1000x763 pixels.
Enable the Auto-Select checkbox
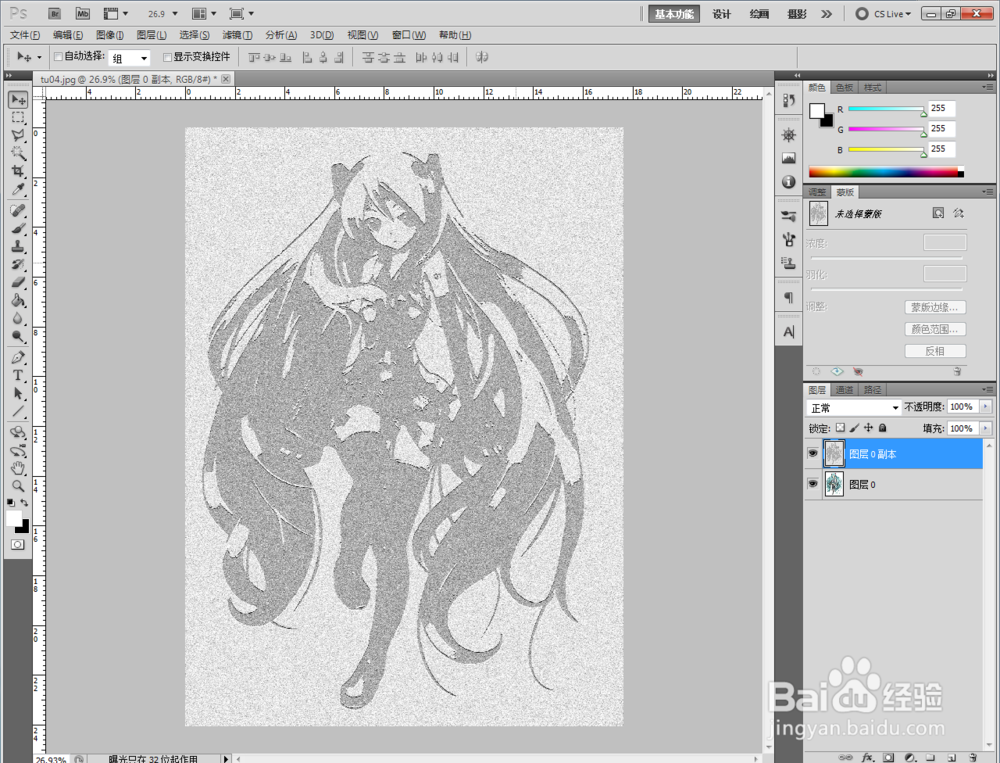tap(58, 57)
